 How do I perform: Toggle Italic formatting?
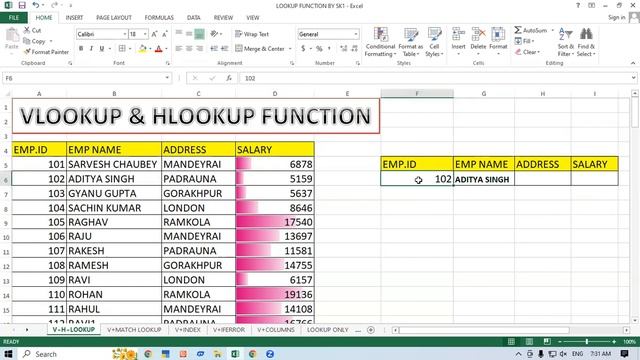point(91,49)
